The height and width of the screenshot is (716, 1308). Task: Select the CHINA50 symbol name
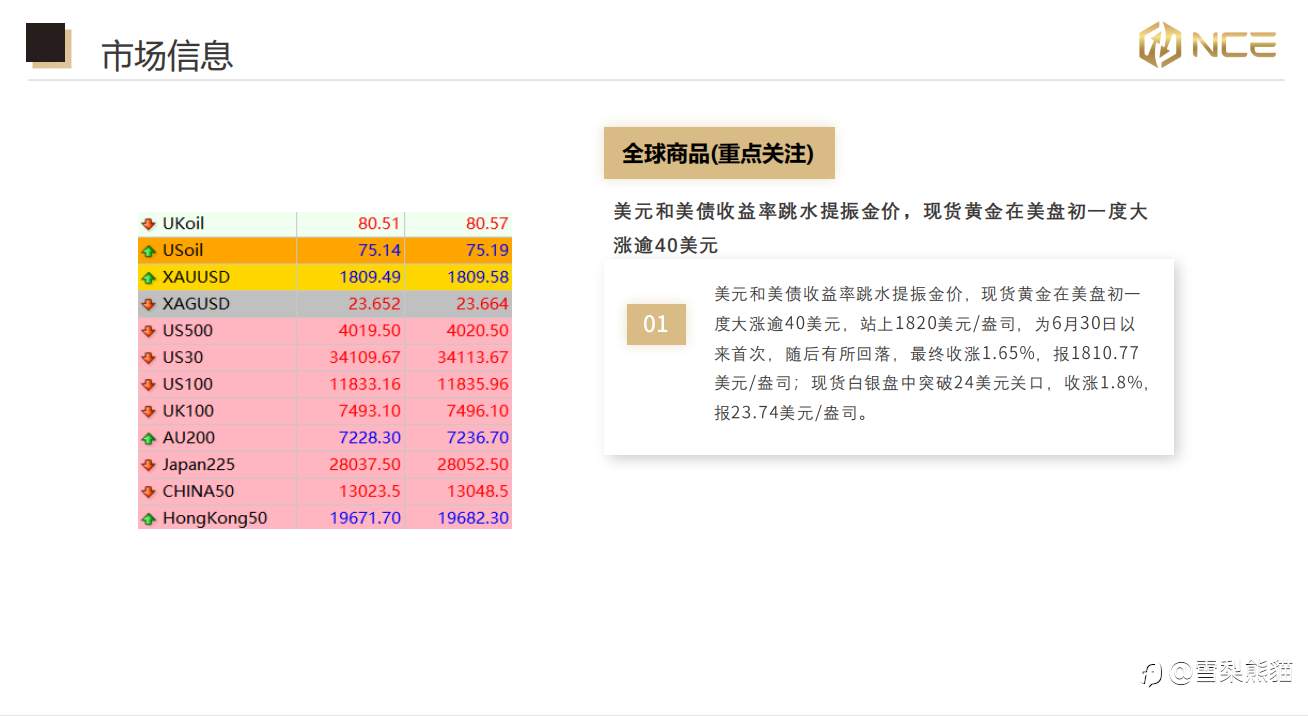point(198,492)
